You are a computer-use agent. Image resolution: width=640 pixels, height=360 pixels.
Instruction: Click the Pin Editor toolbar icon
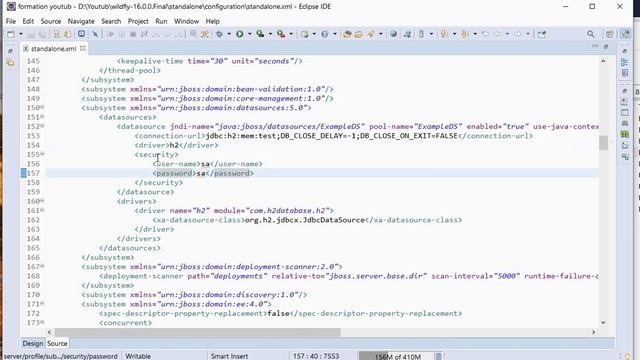pyautogui.click(x=542, y=34)
